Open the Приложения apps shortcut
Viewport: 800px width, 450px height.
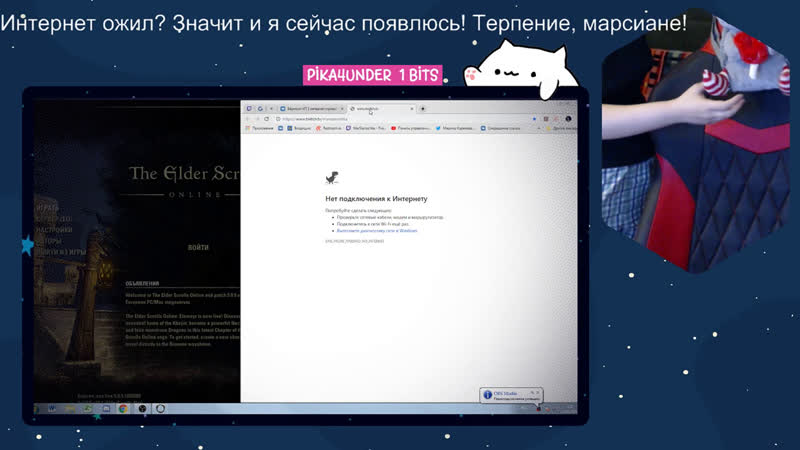[x=260, y=128]
